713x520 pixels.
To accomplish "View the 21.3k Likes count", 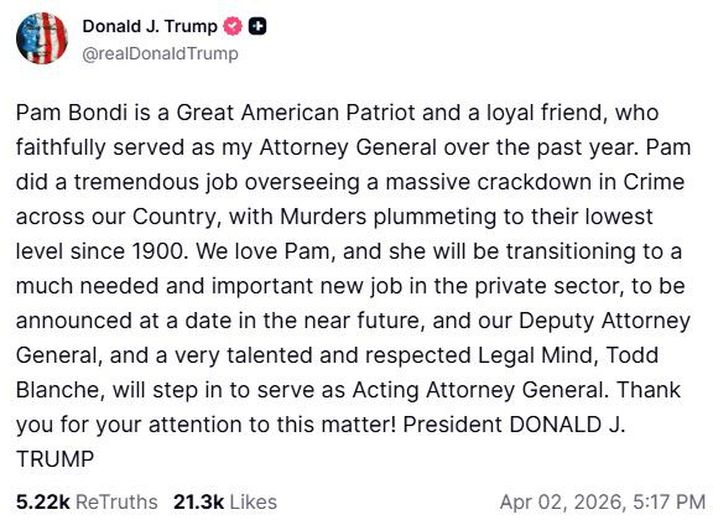I will (224, 501).
